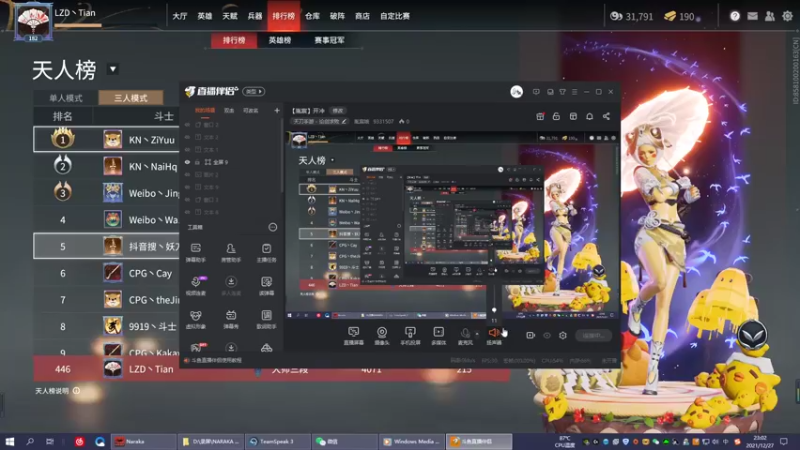The image size is (800, 450).
Task: Click the share icon in the streaming app header
Action: coord(606,116)
